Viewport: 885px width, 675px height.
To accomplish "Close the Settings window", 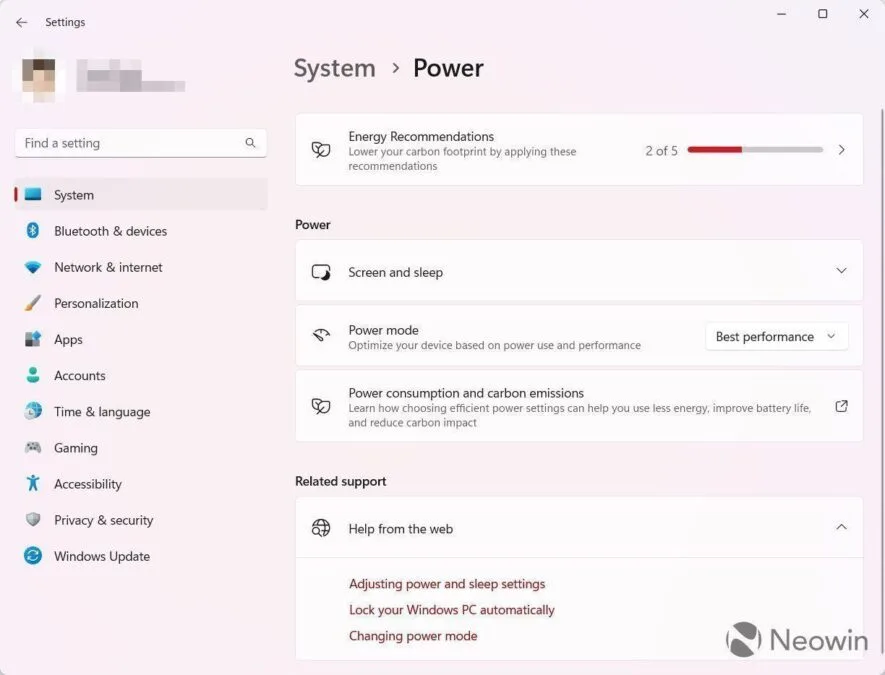I will point(864,14).
